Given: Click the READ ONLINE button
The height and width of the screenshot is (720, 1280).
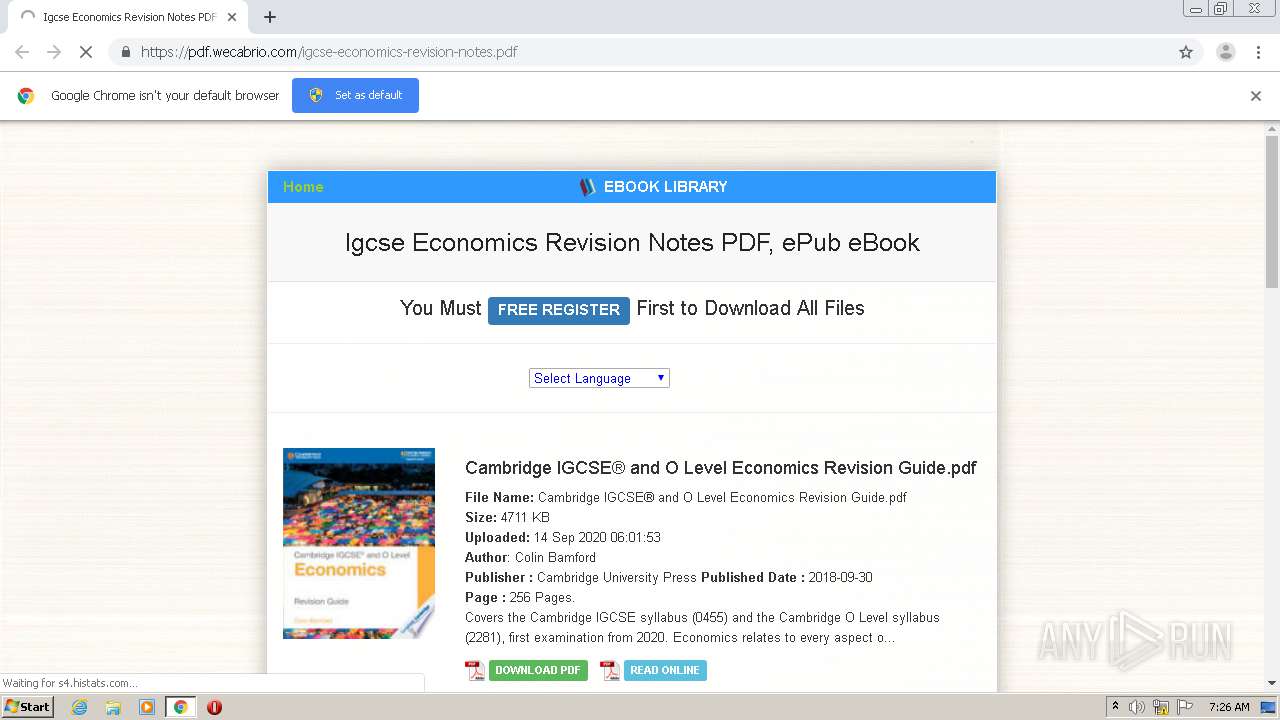Looking at the screenshot, I should (665, 670).
